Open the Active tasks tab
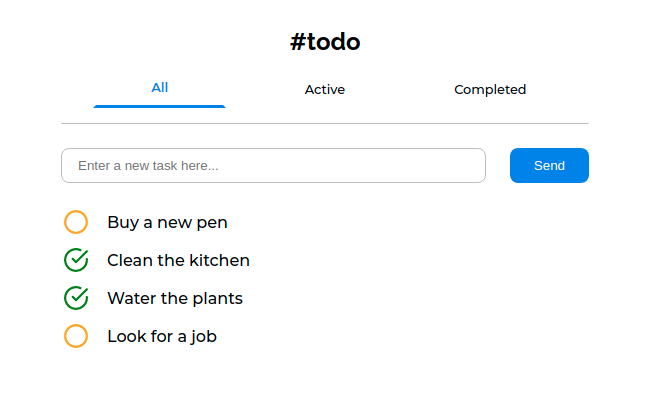 pyautogui.click(x=325, y=89)
